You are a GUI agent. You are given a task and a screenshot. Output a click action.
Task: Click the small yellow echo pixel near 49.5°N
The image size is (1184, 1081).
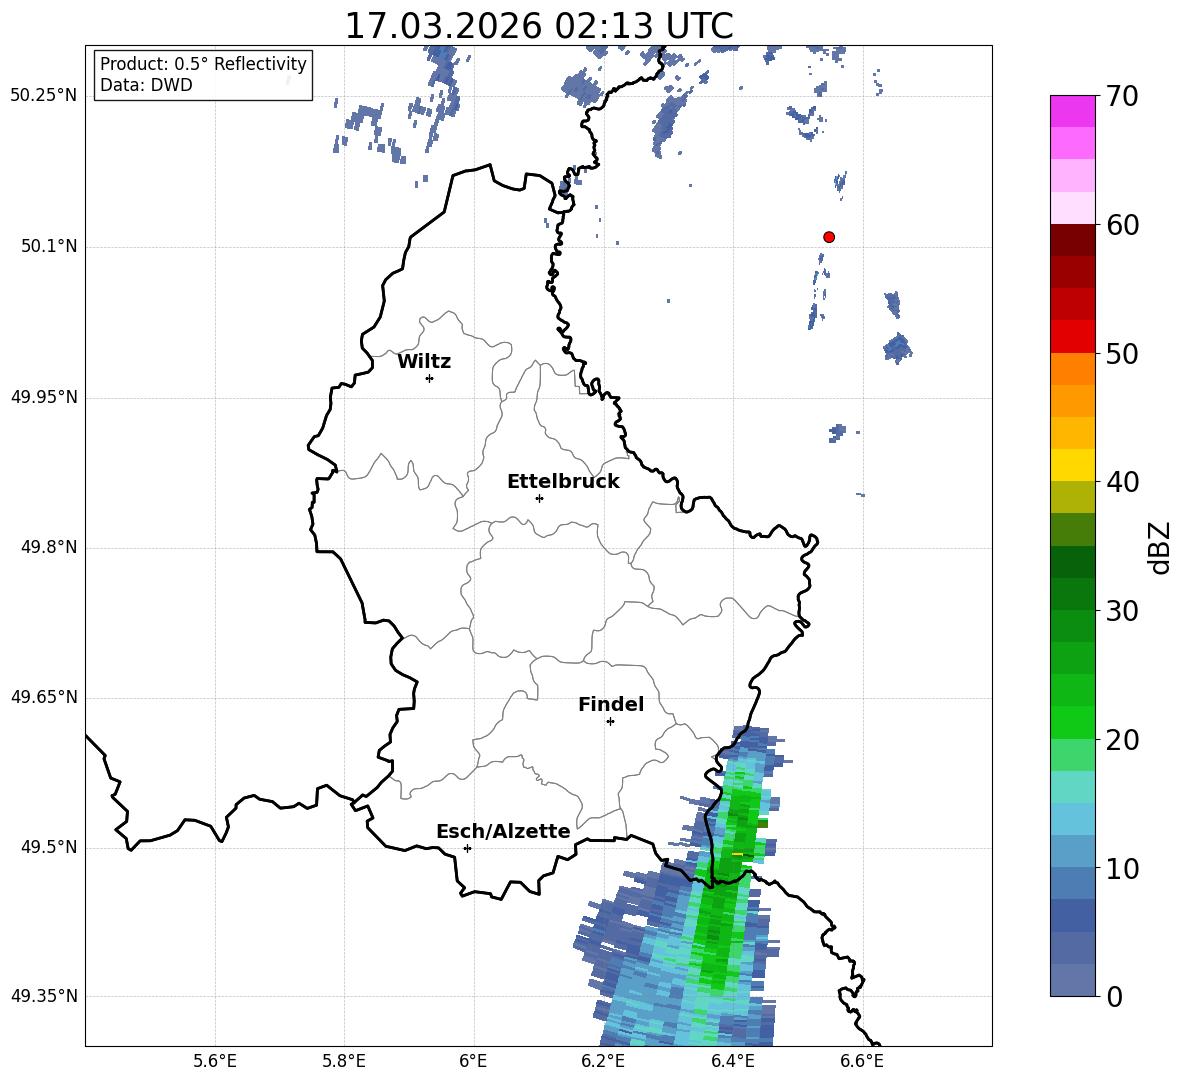[738, 855]
